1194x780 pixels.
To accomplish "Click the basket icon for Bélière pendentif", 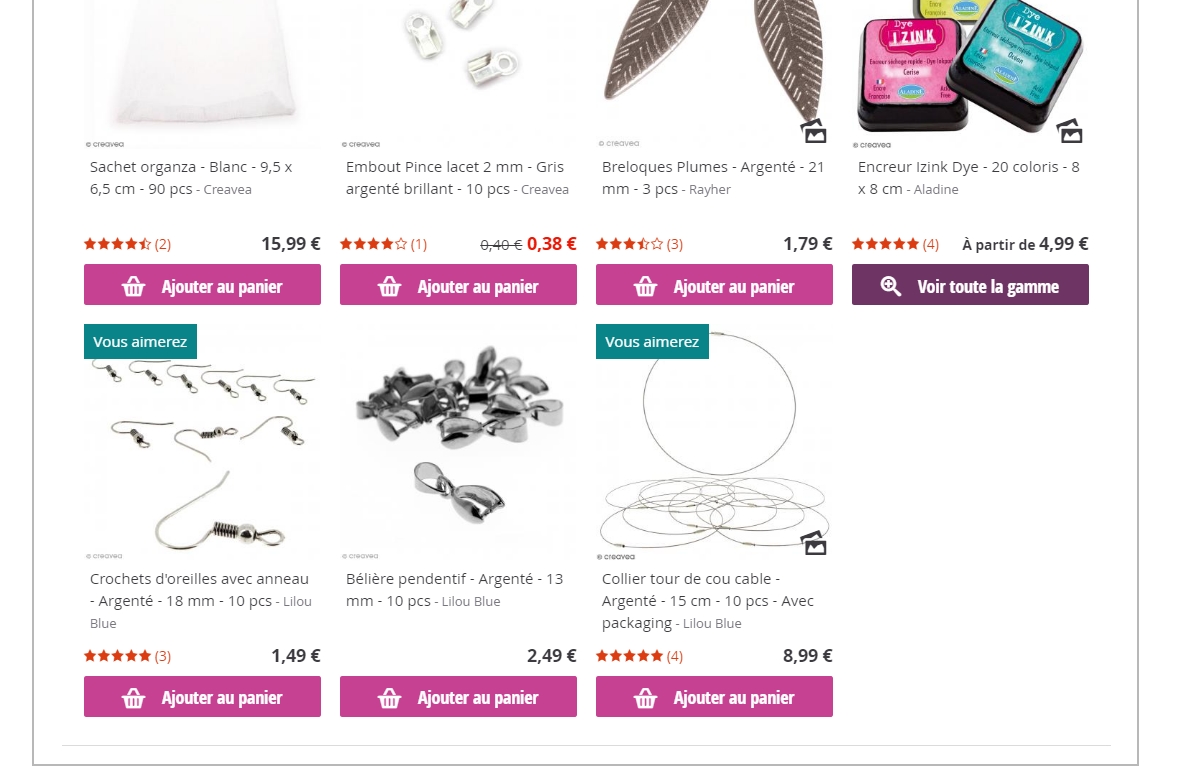I will 389,698.
